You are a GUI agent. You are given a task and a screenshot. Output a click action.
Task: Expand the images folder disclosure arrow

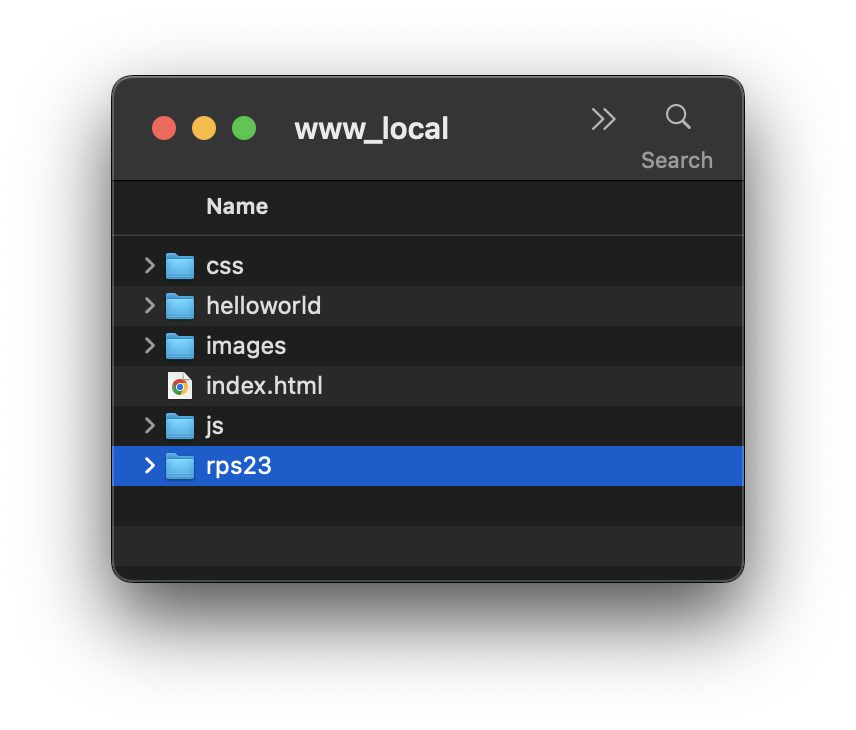[x=150, y=345]
